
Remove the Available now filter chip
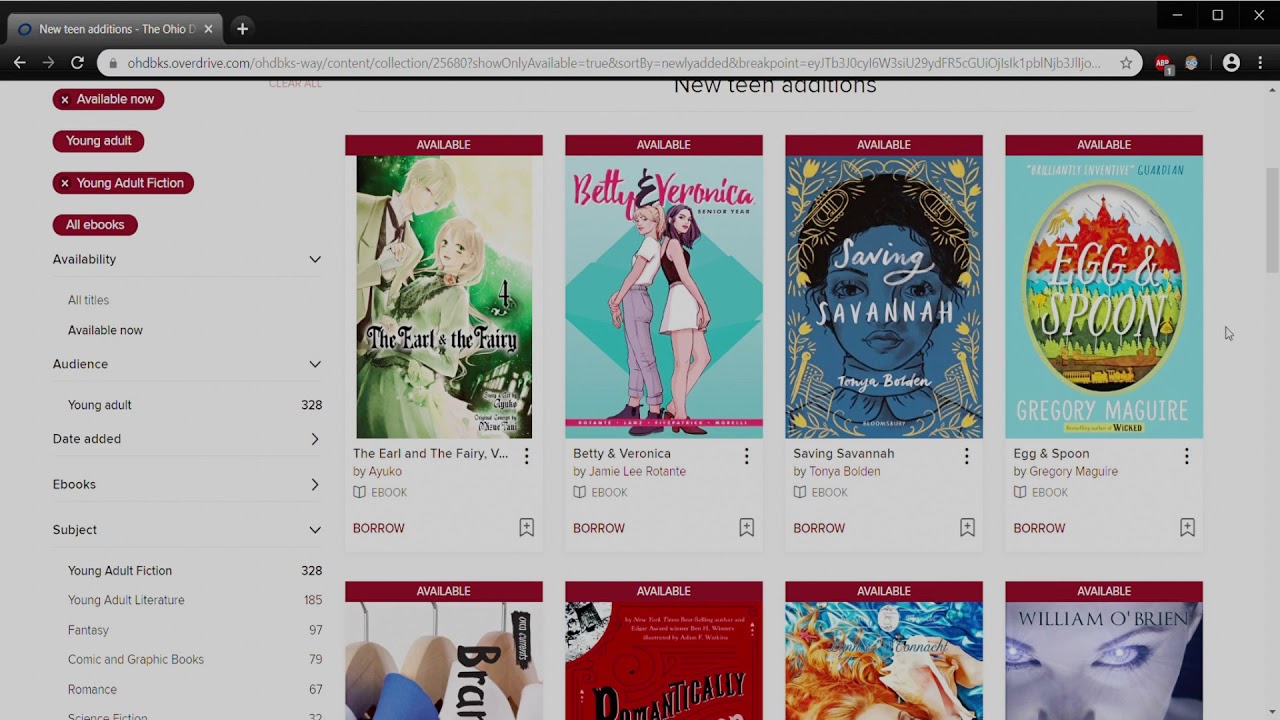(x=65, y=99)
